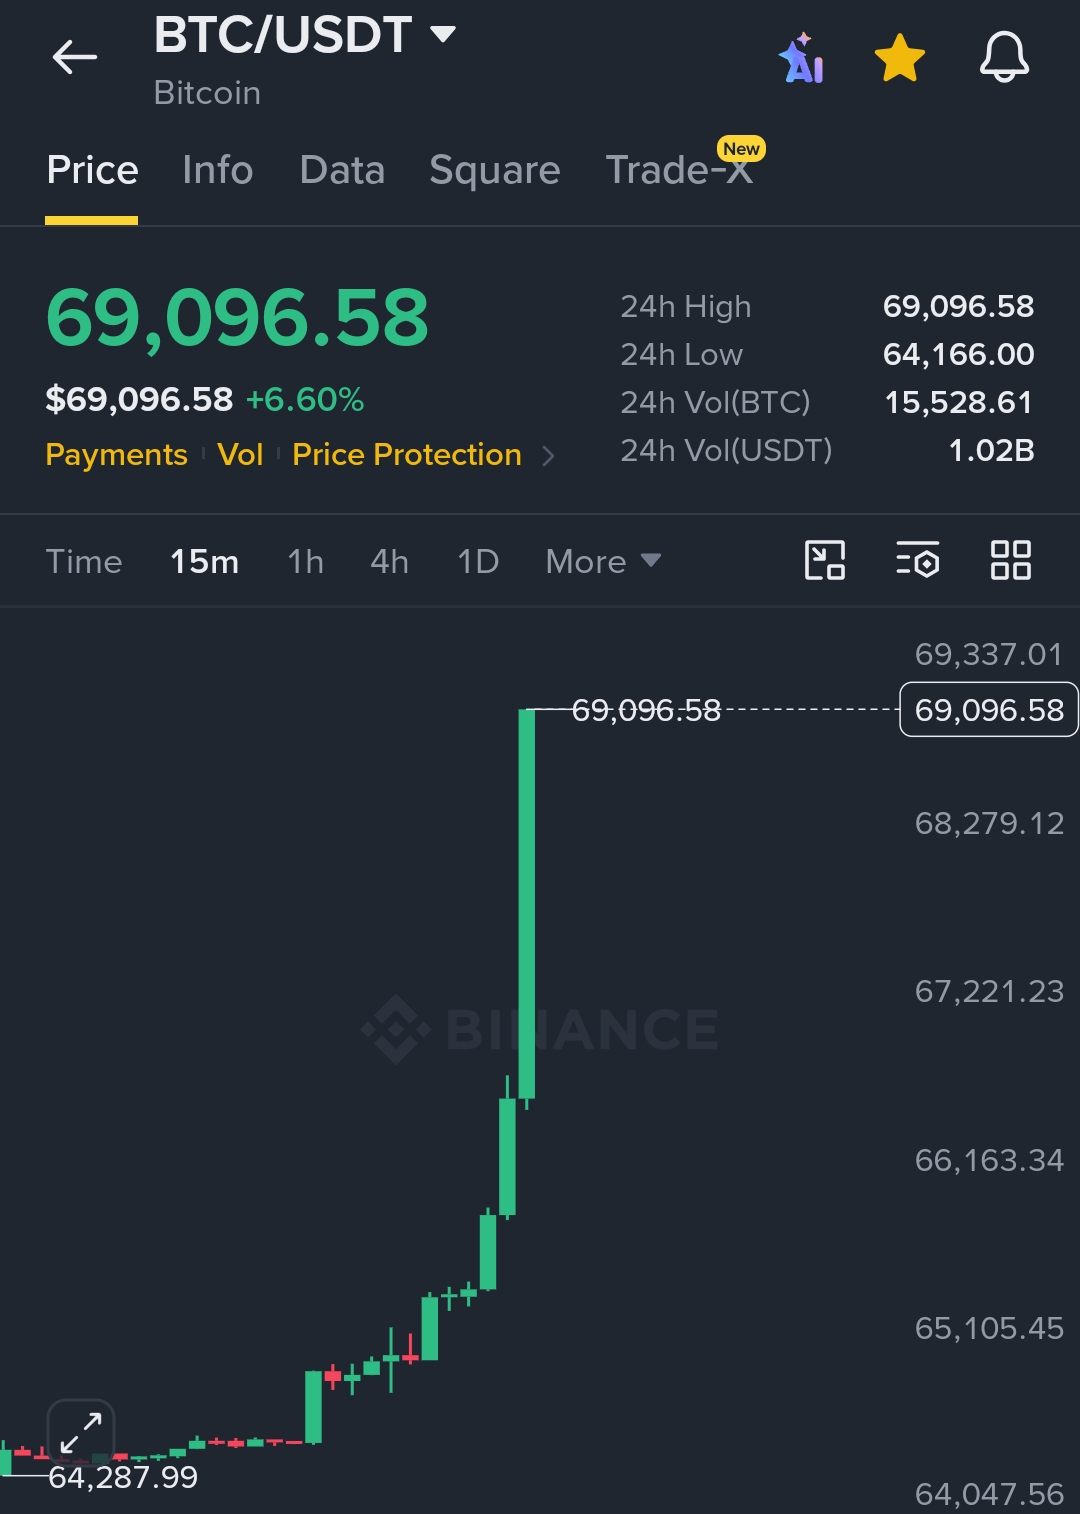1080x1514 pixels.
Task: Select the 1D chart interval
Action: pos(478,561)
